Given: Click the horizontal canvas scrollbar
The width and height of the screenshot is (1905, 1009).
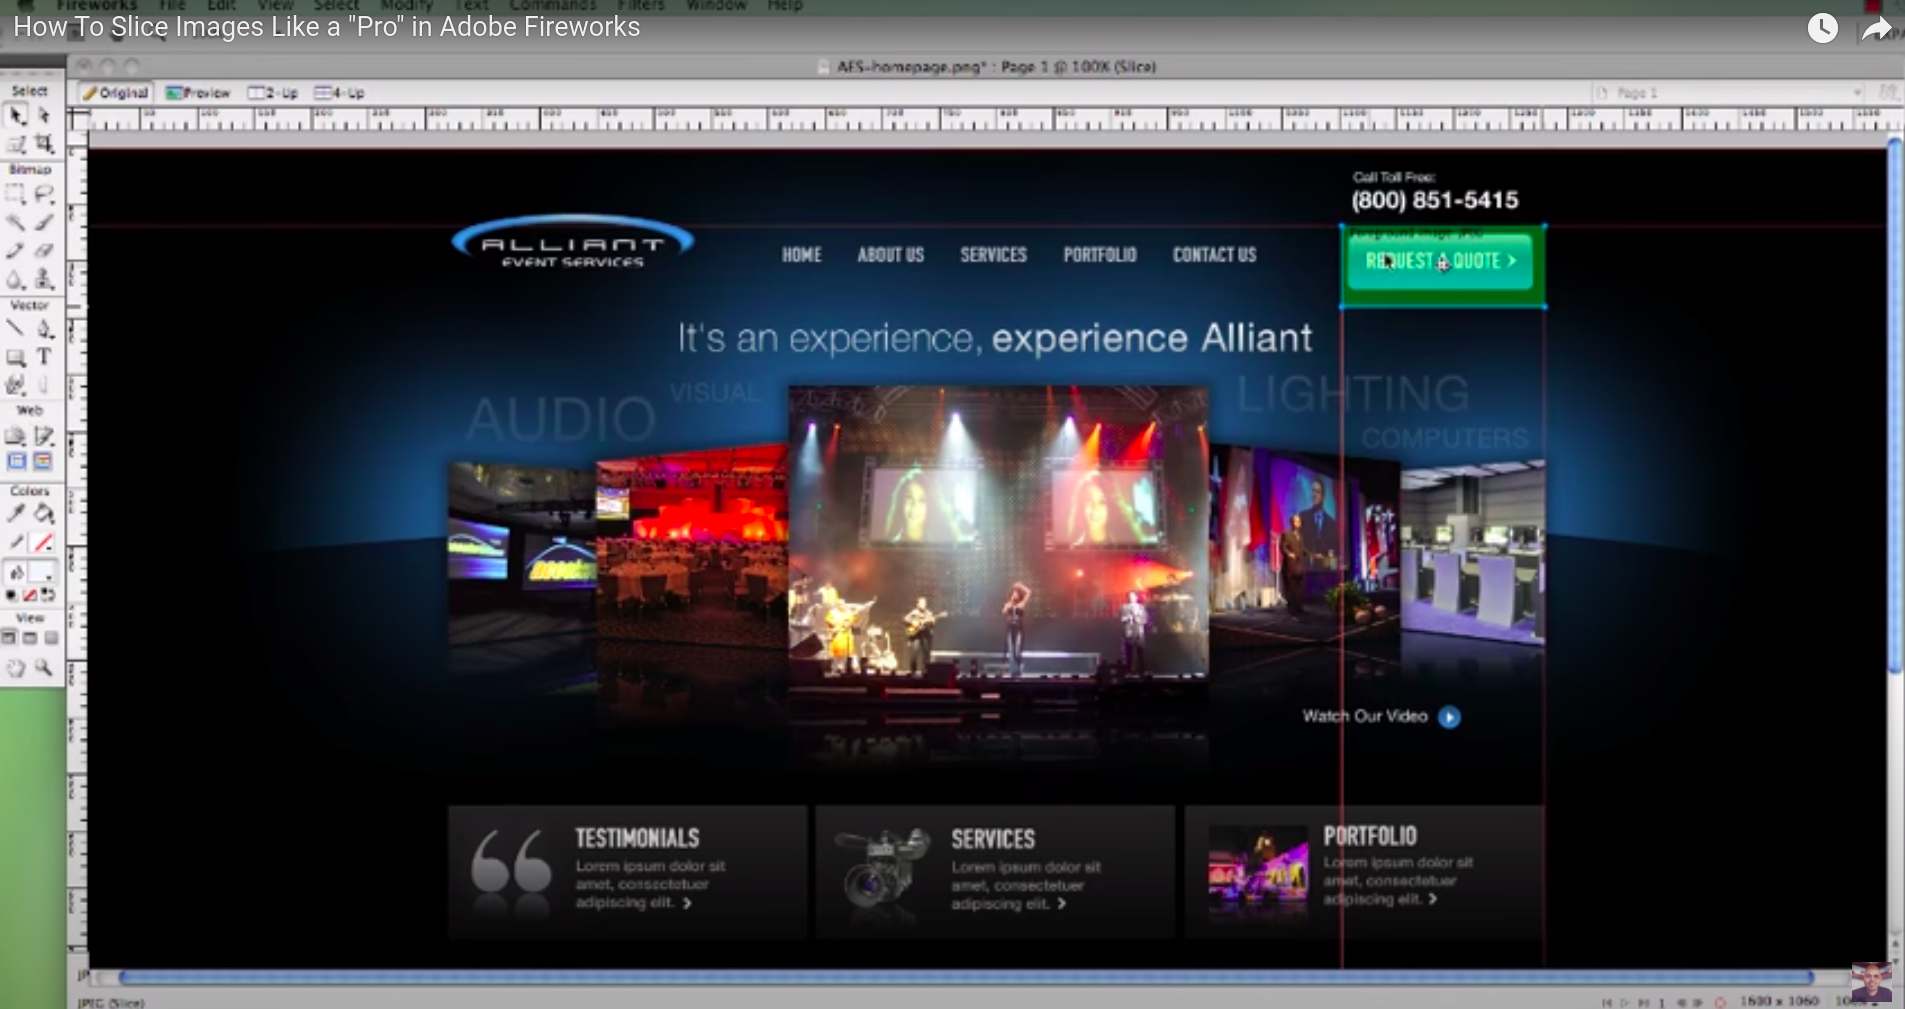Looking at the screenshot, I should (965, 977).
